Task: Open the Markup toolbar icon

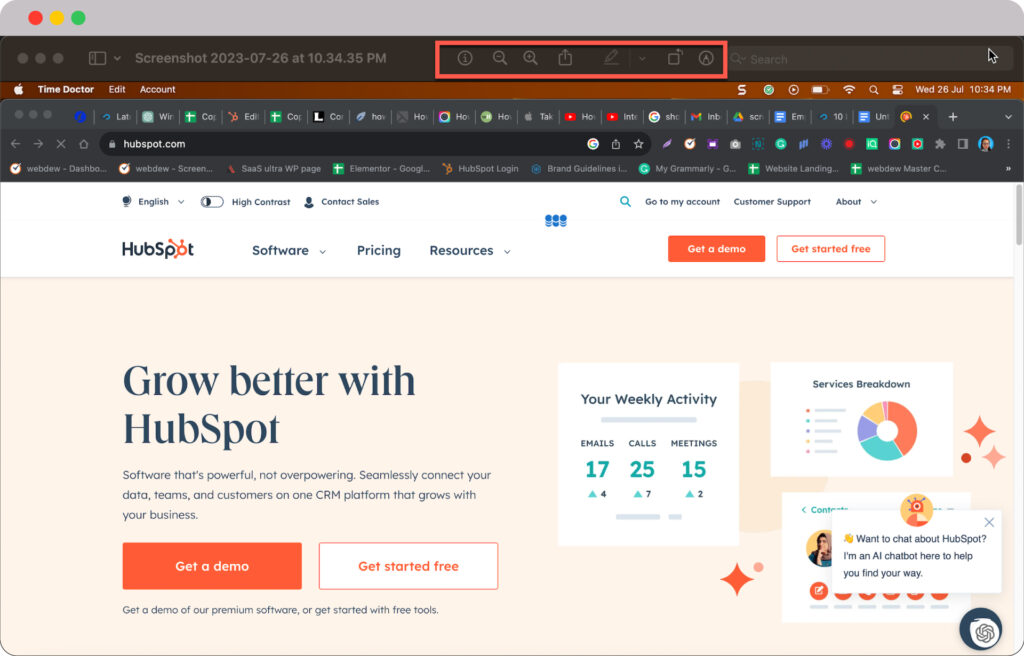Action: (x=706, y=59)
